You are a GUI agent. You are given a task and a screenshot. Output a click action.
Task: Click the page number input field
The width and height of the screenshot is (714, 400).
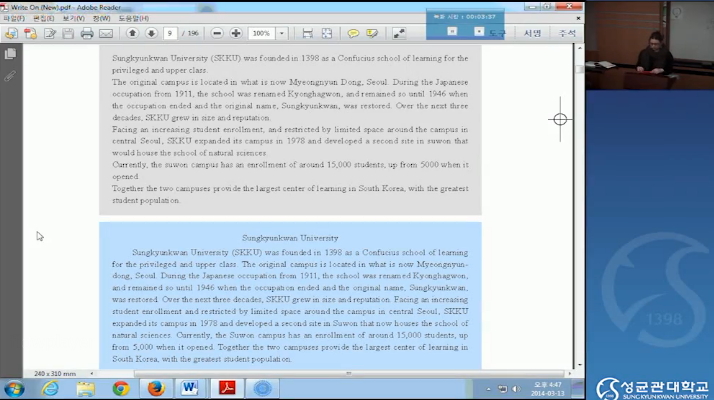171,33
